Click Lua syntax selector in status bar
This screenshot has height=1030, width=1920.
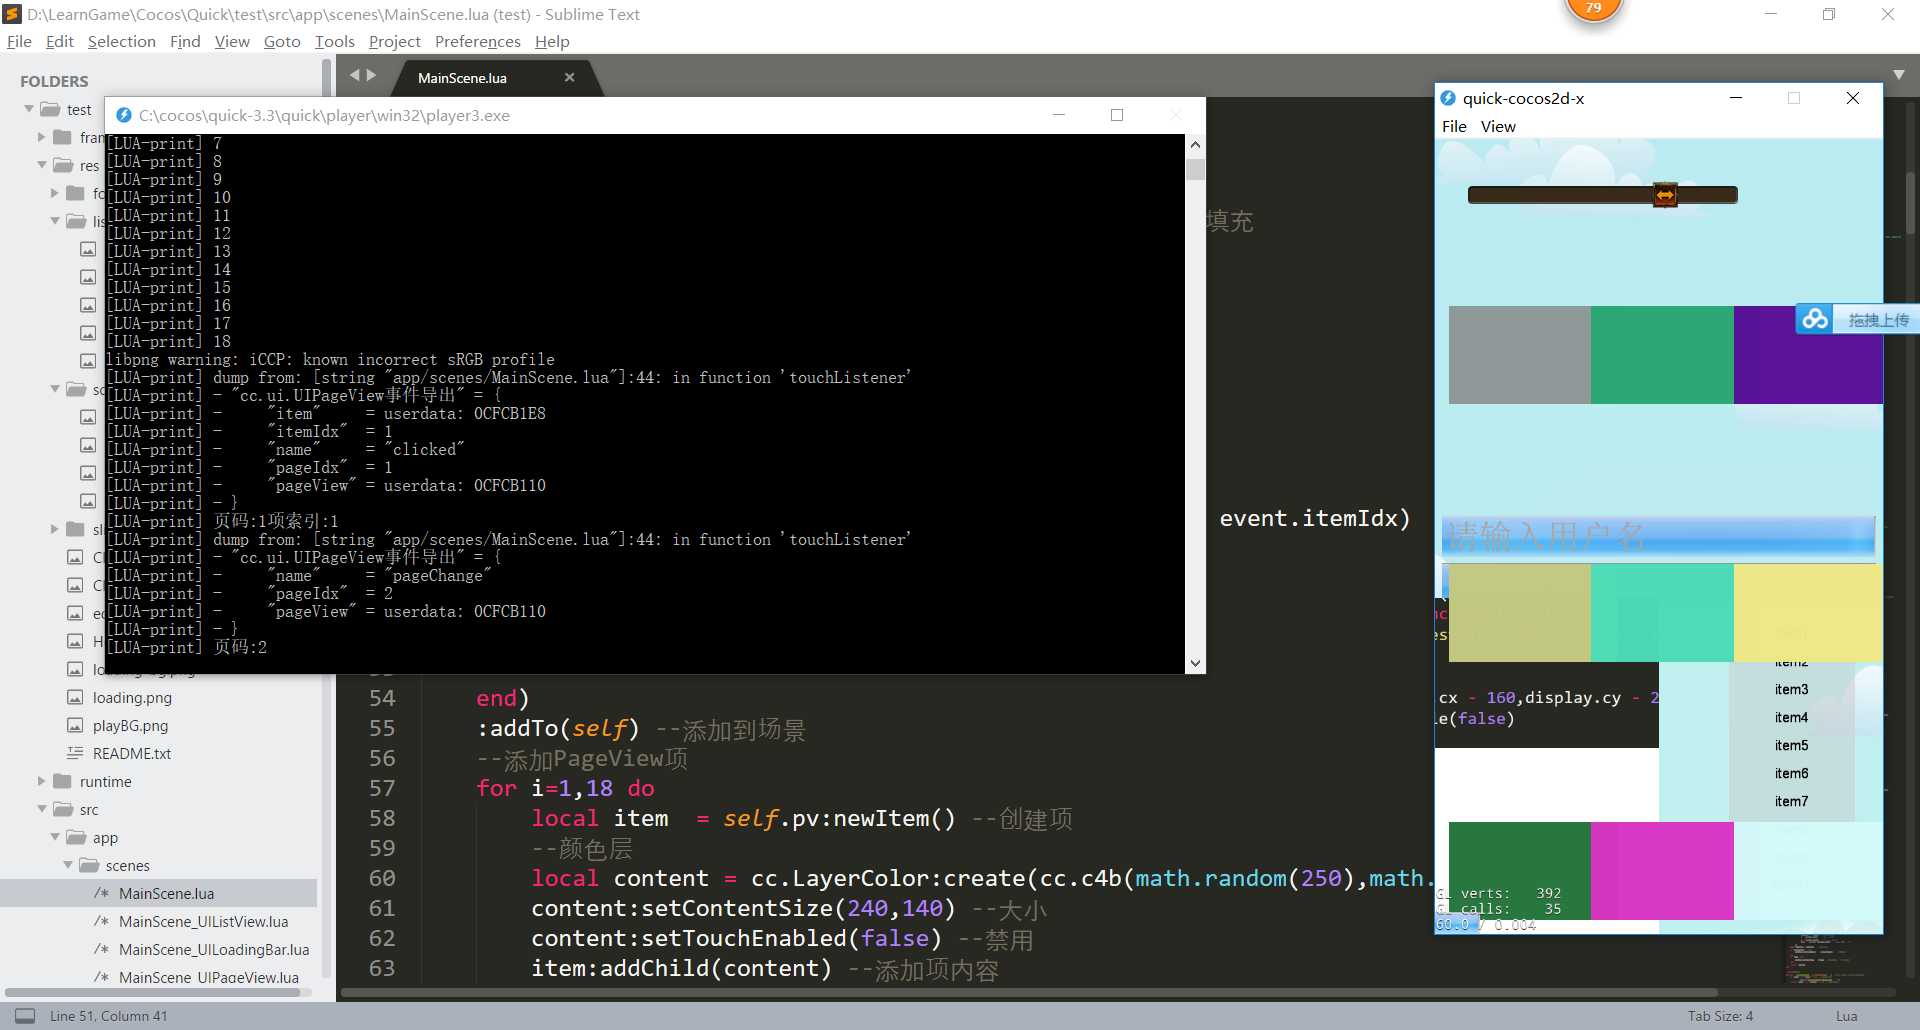pos(1846,1016)
